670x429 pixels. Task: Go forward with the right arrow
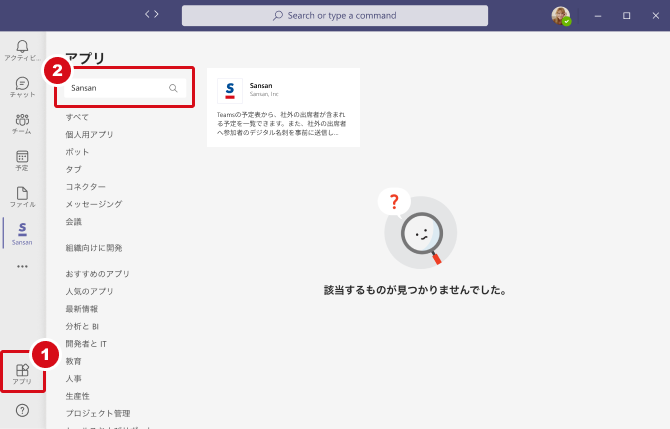[x=156, y=15]
